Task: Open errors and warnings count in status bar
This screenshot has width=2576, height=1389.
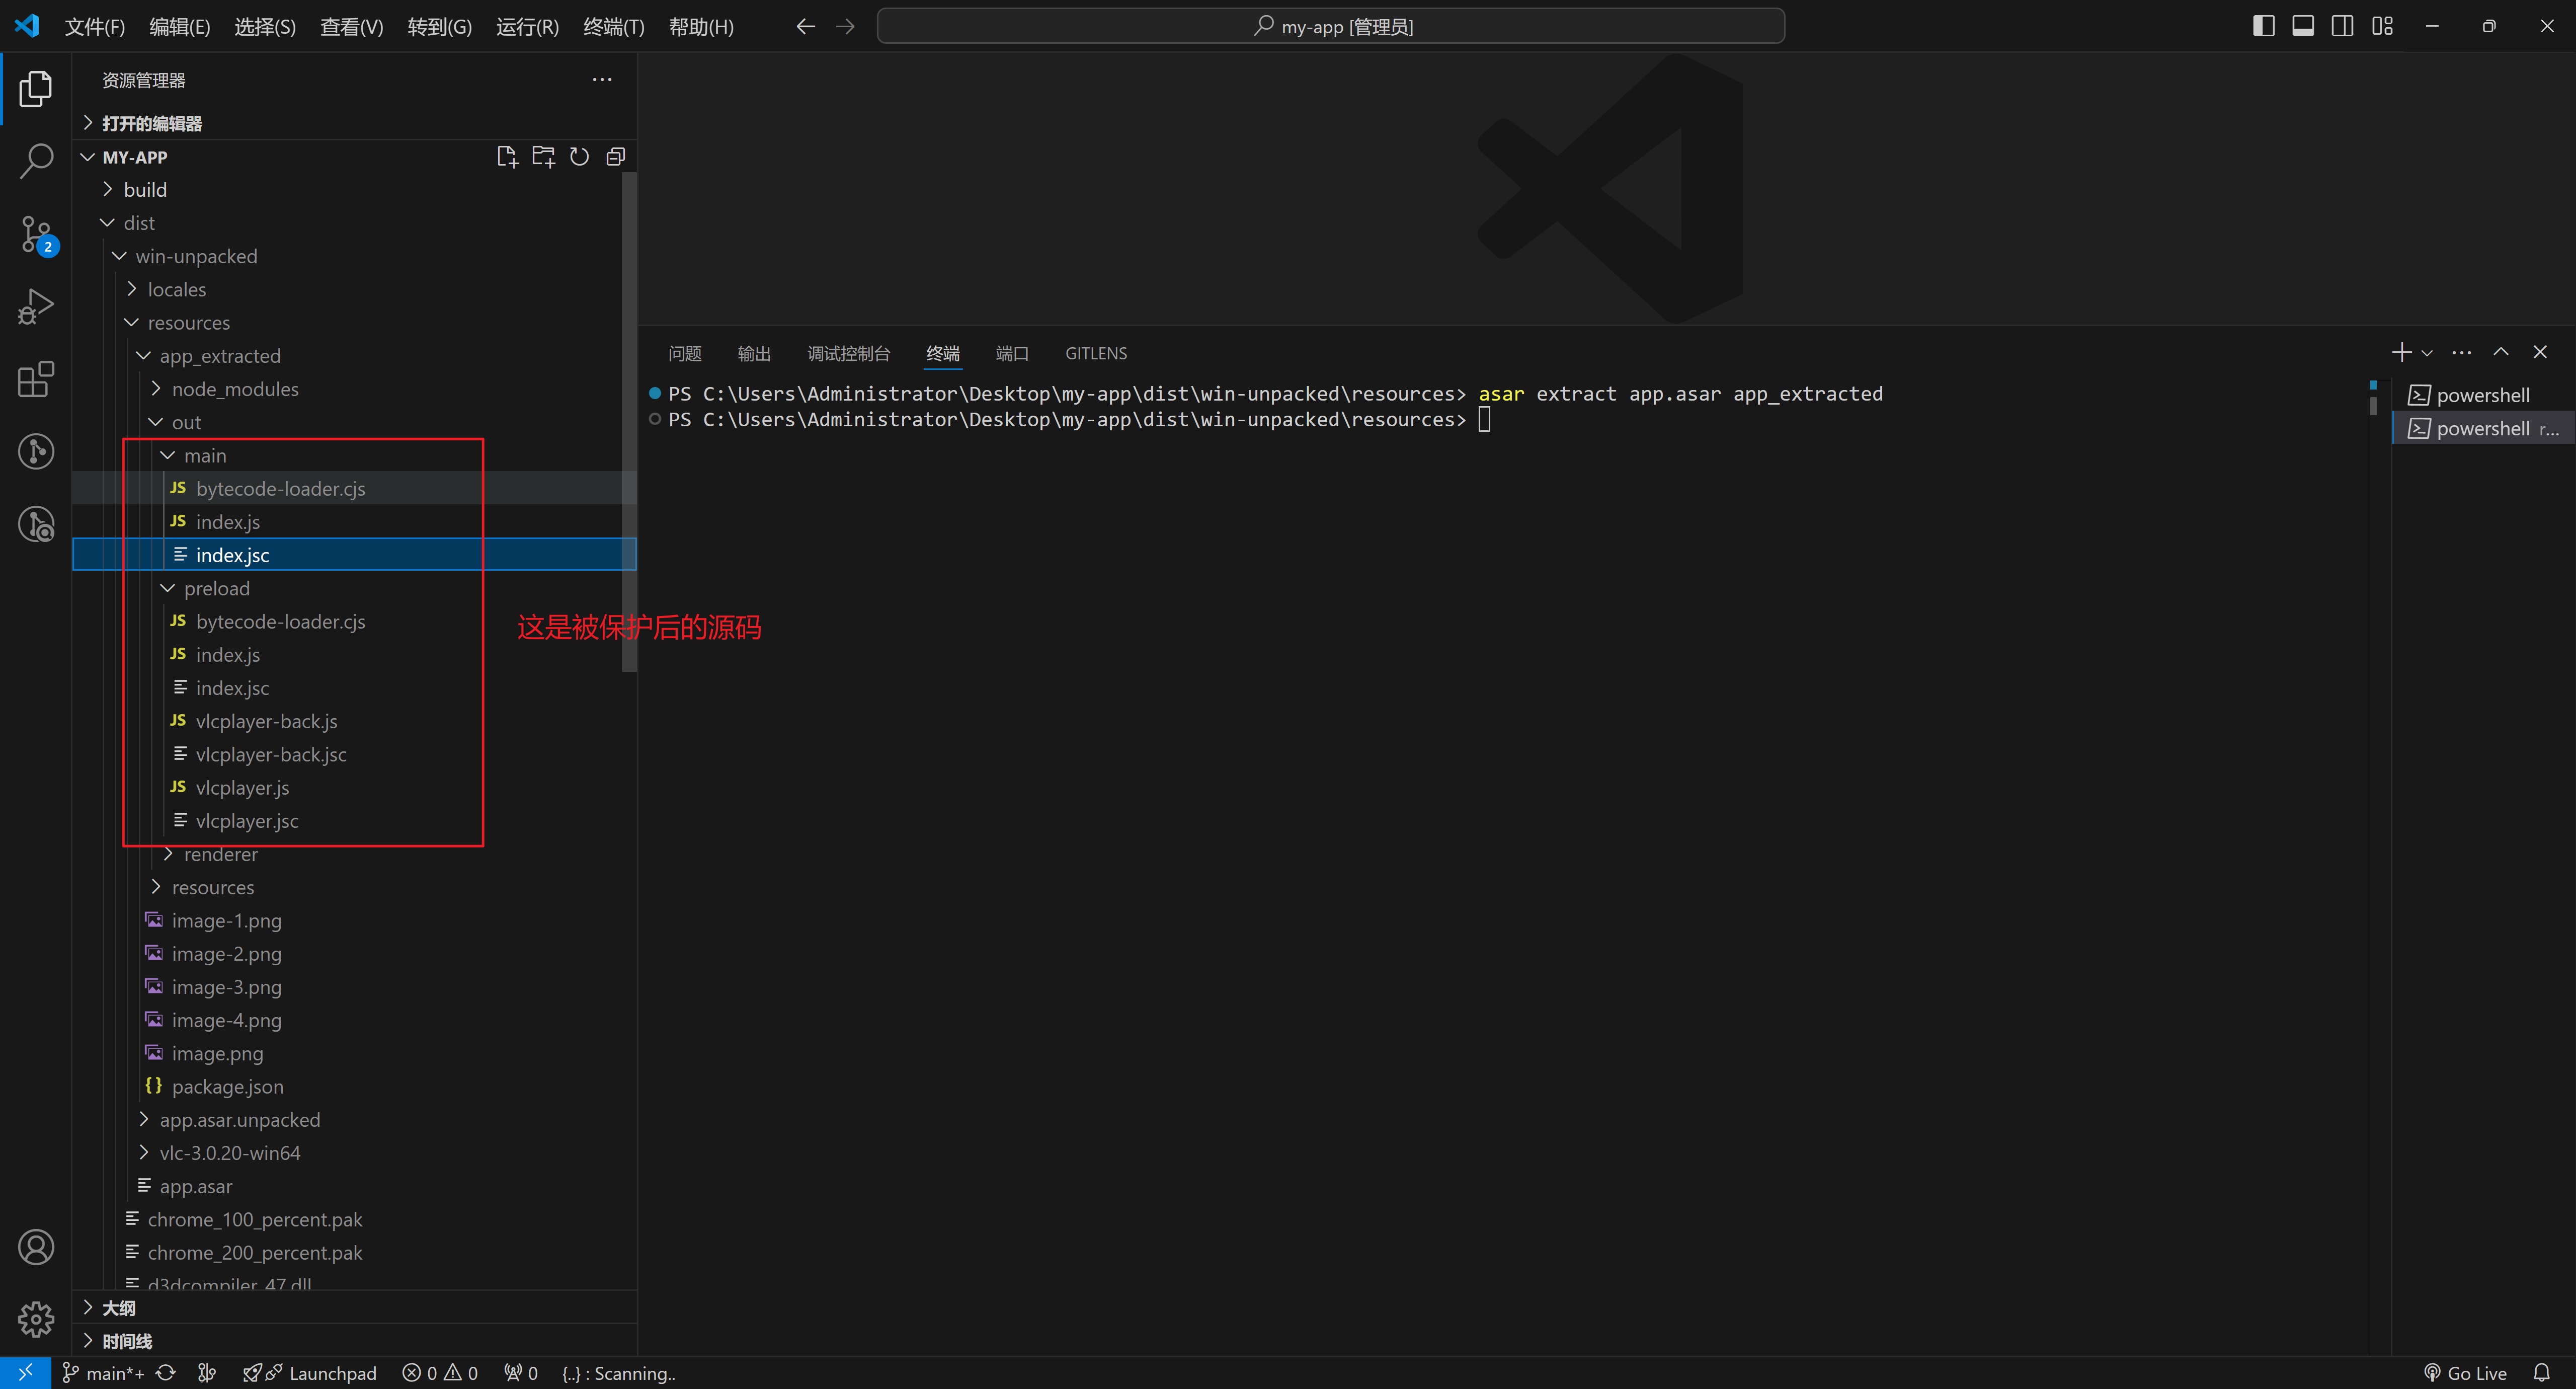Action: tap(440, 1373)
